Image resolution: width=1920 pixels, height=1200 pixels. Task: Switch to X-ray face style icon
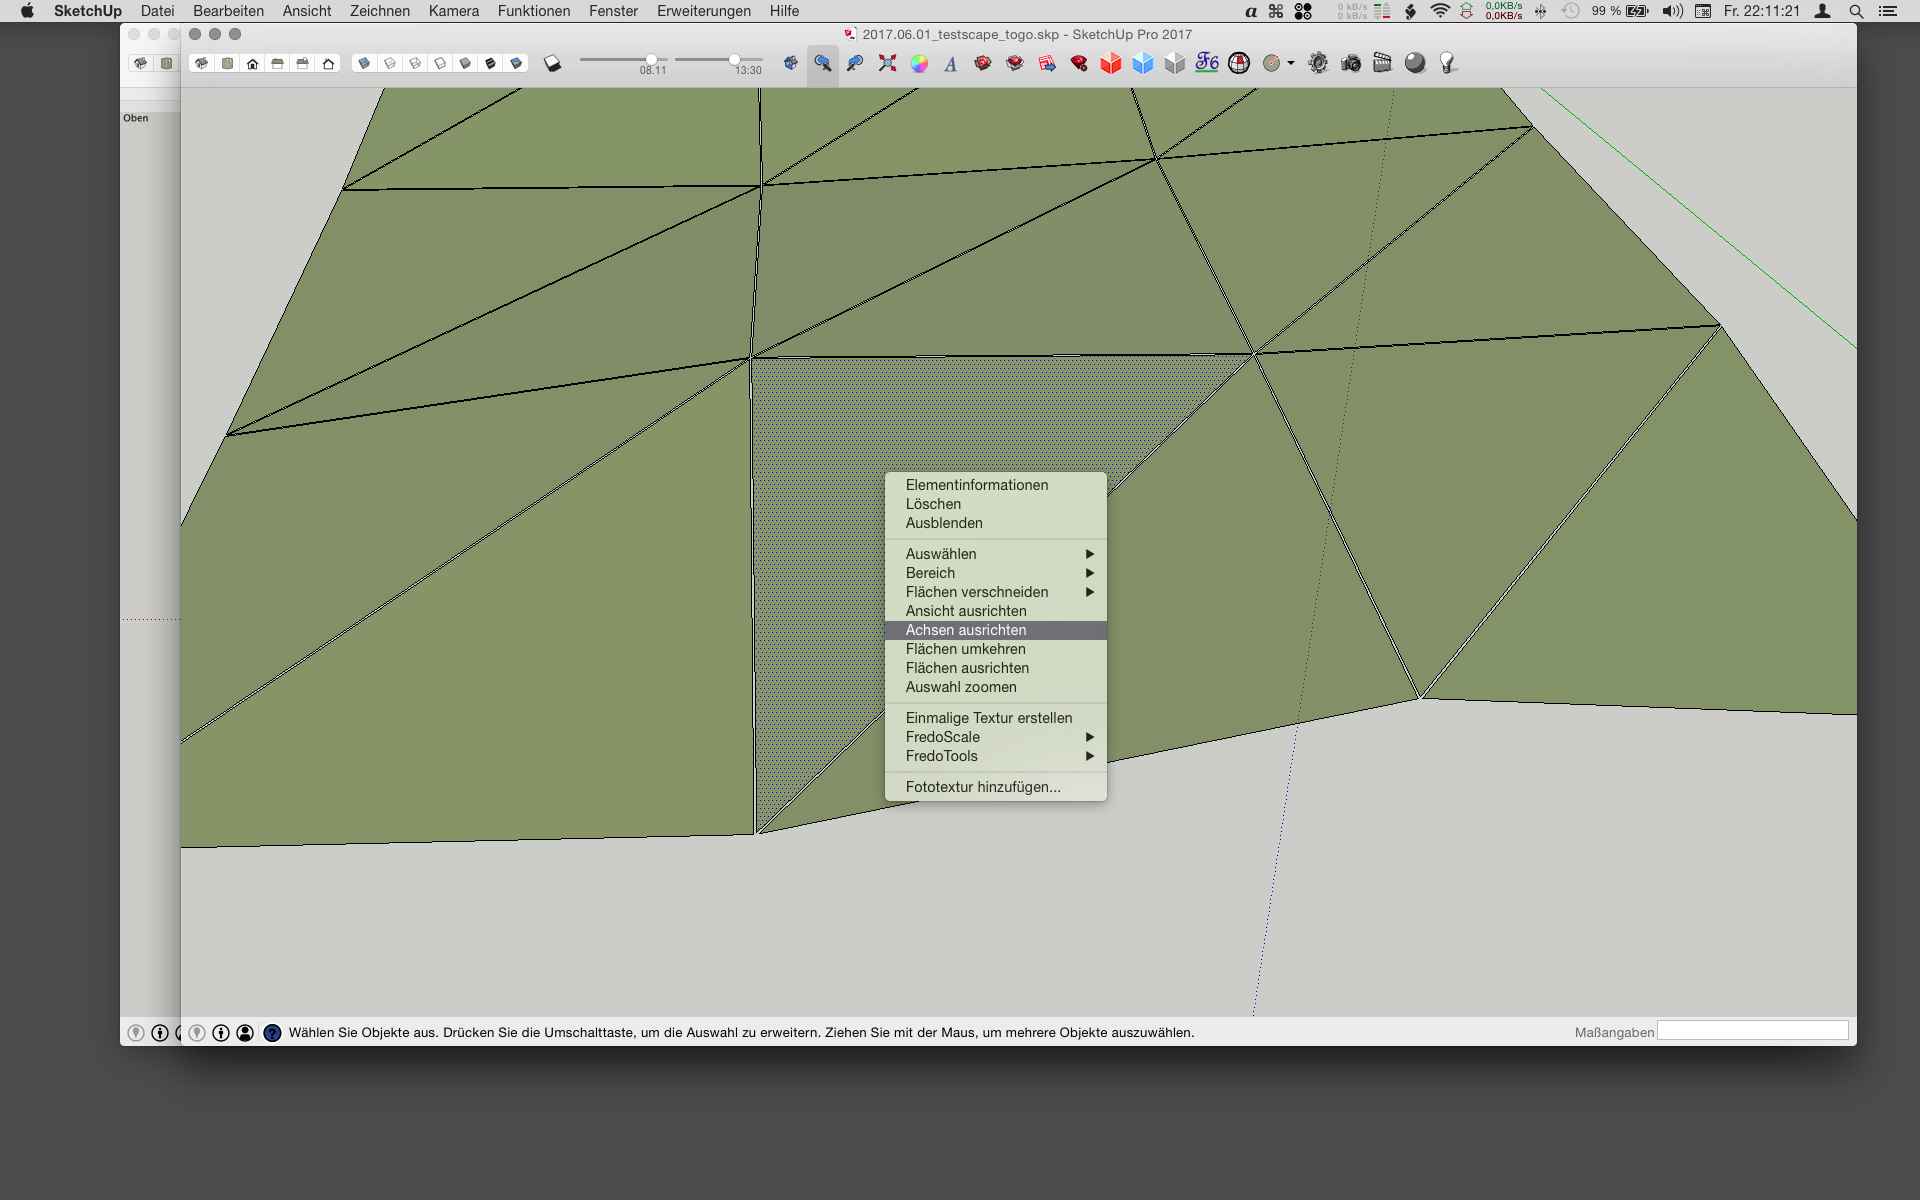[x=364, y=63]
